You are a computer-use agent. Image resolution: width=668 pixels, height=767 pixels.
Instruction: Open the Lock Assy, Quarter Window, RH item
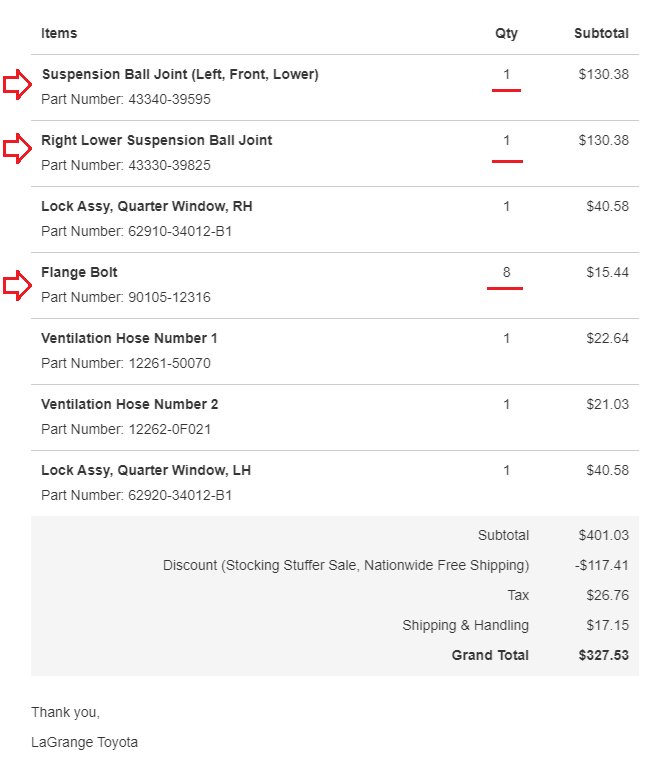coord(147,206)
